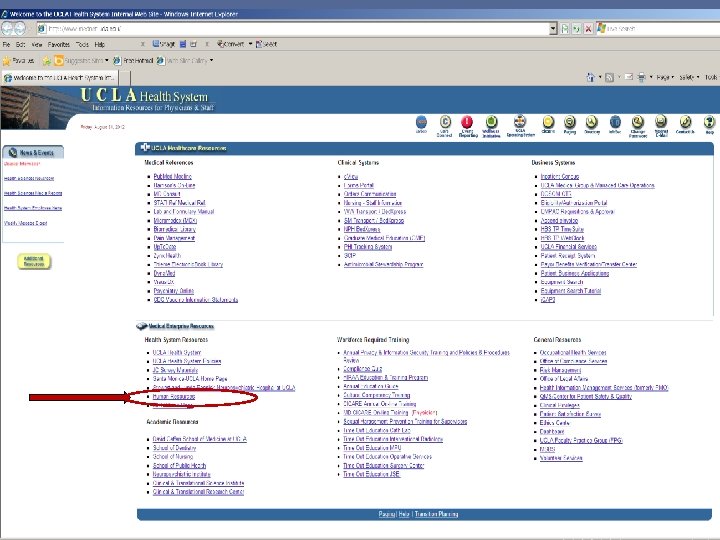Click Add to Favorites bar star icon
720x540 pixels.
click(46, 60)
